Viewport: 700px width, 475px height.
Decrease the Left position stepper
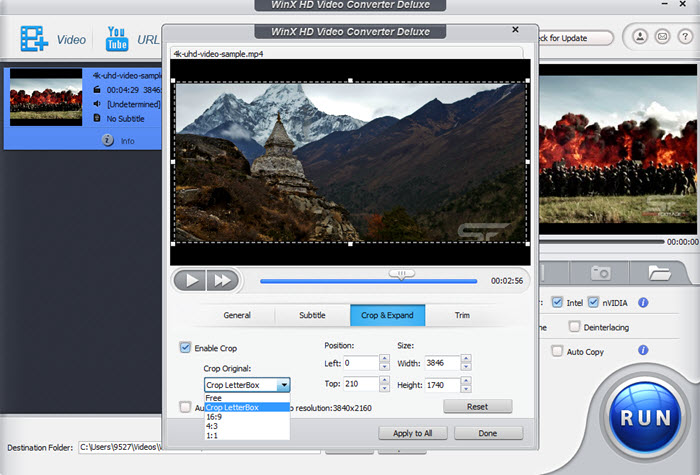pos(384,367)
